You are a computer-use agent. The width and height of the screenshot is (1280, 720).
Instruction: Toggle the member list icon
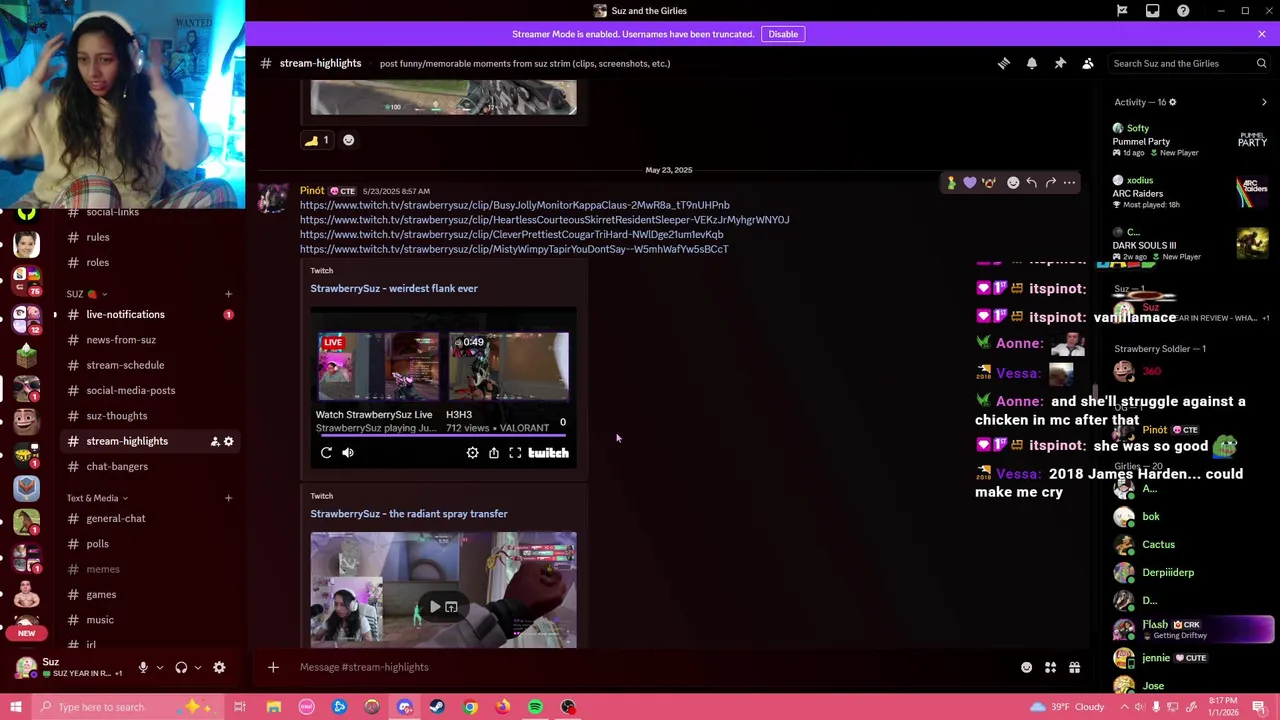[x=1088, y=63]
